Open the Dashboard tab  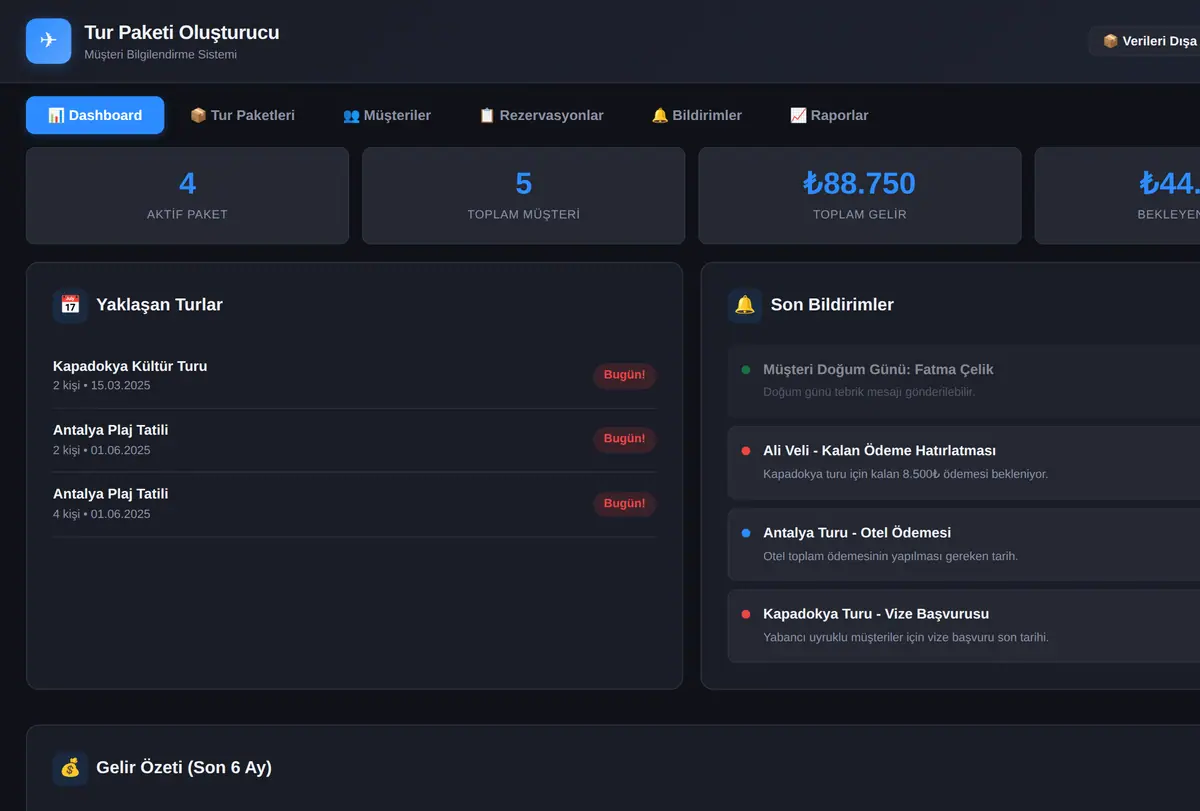(x=95, y=115)
